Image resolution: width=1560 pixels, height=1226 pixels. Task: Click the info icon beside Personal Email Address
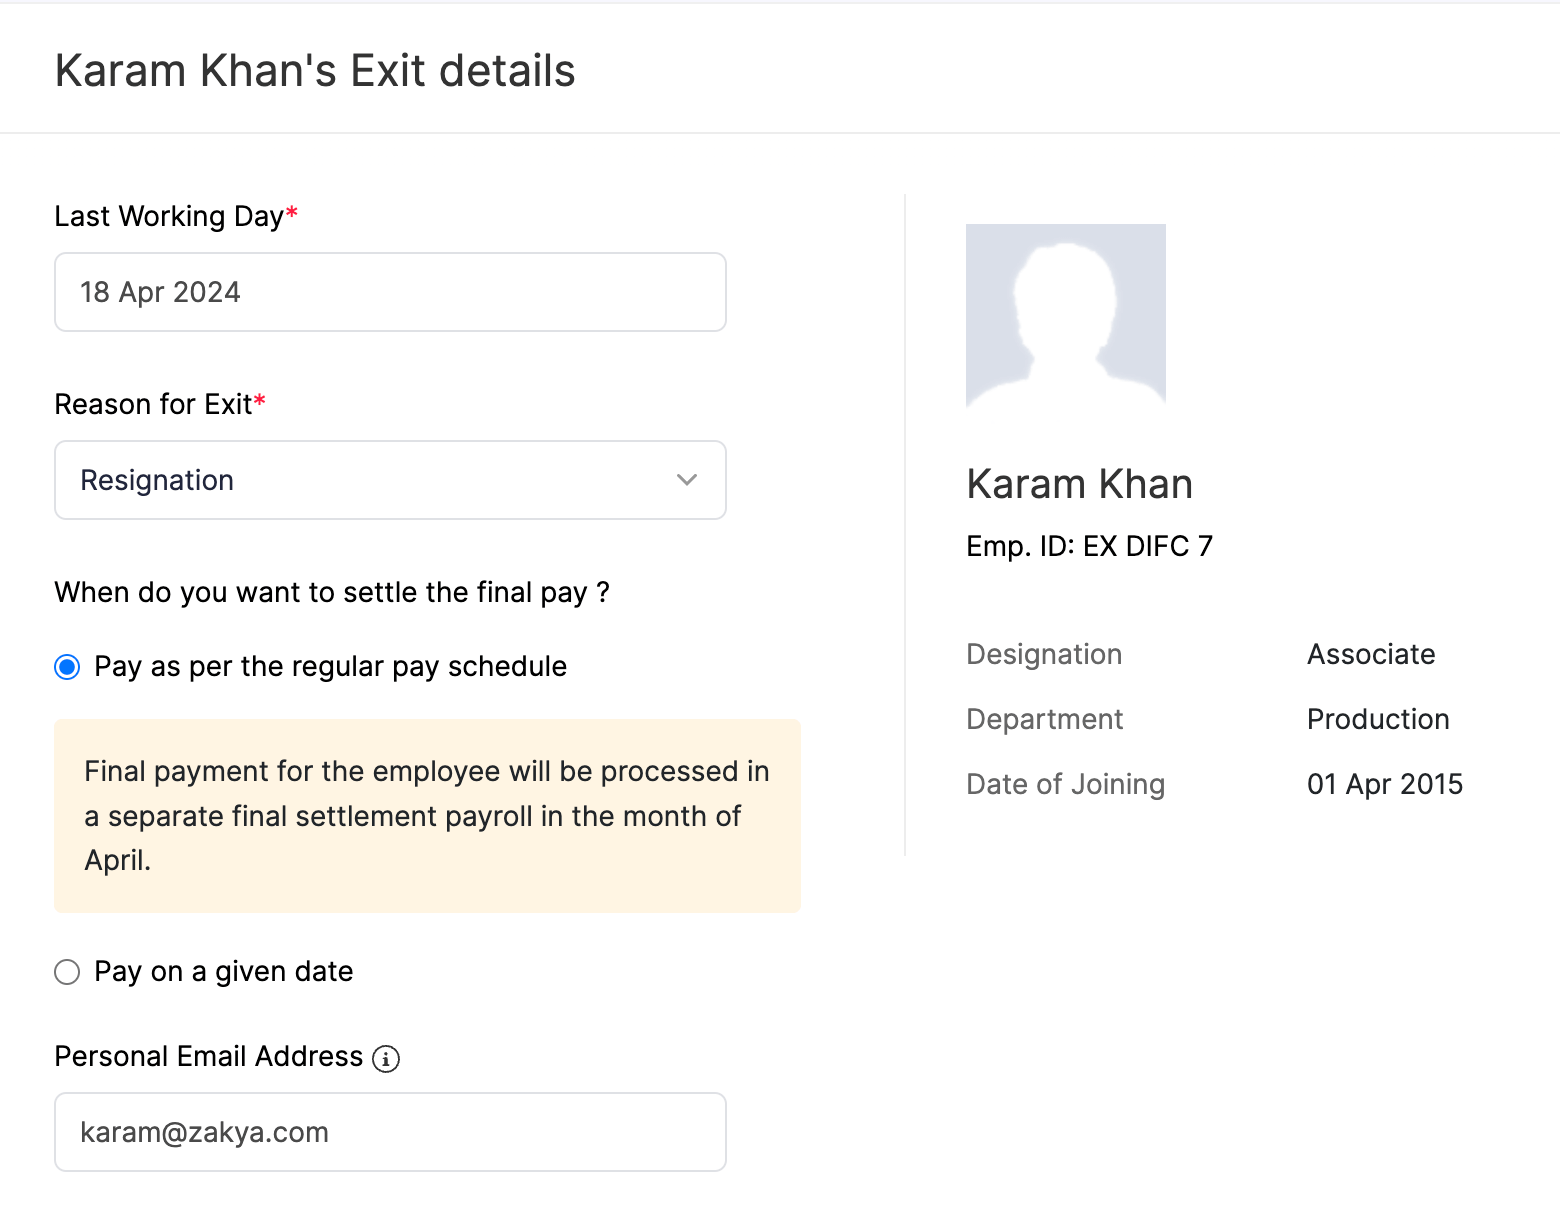point(386,1058)
